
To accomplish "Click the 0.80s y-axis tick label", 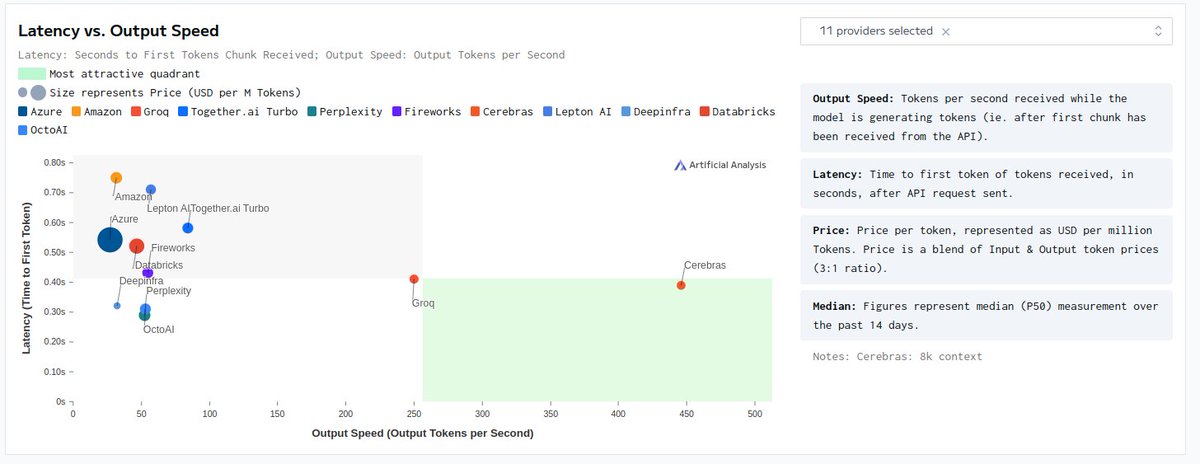I will 55,162.
